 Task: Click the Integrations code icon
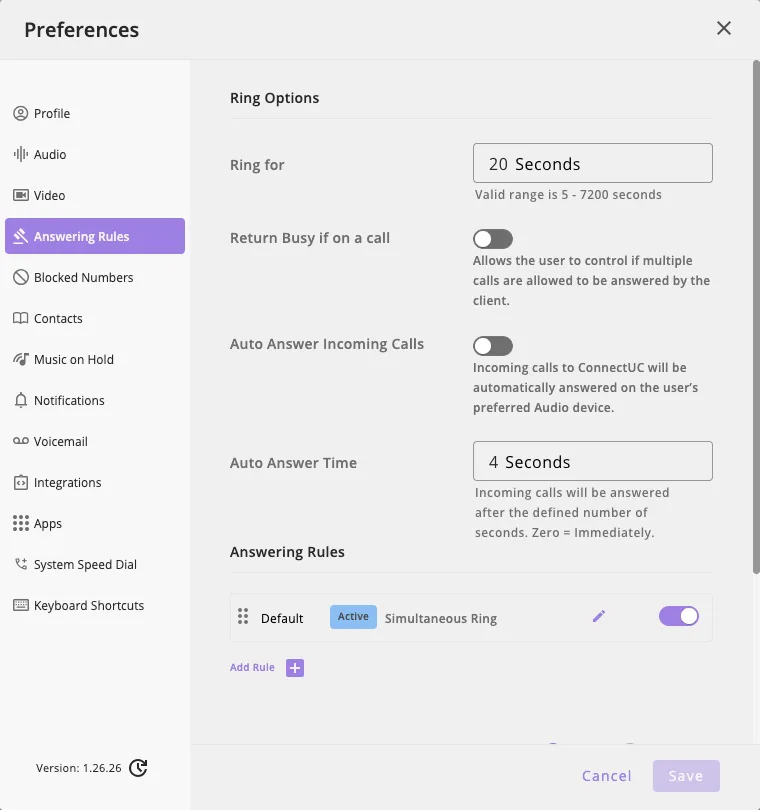click(21, 482)
